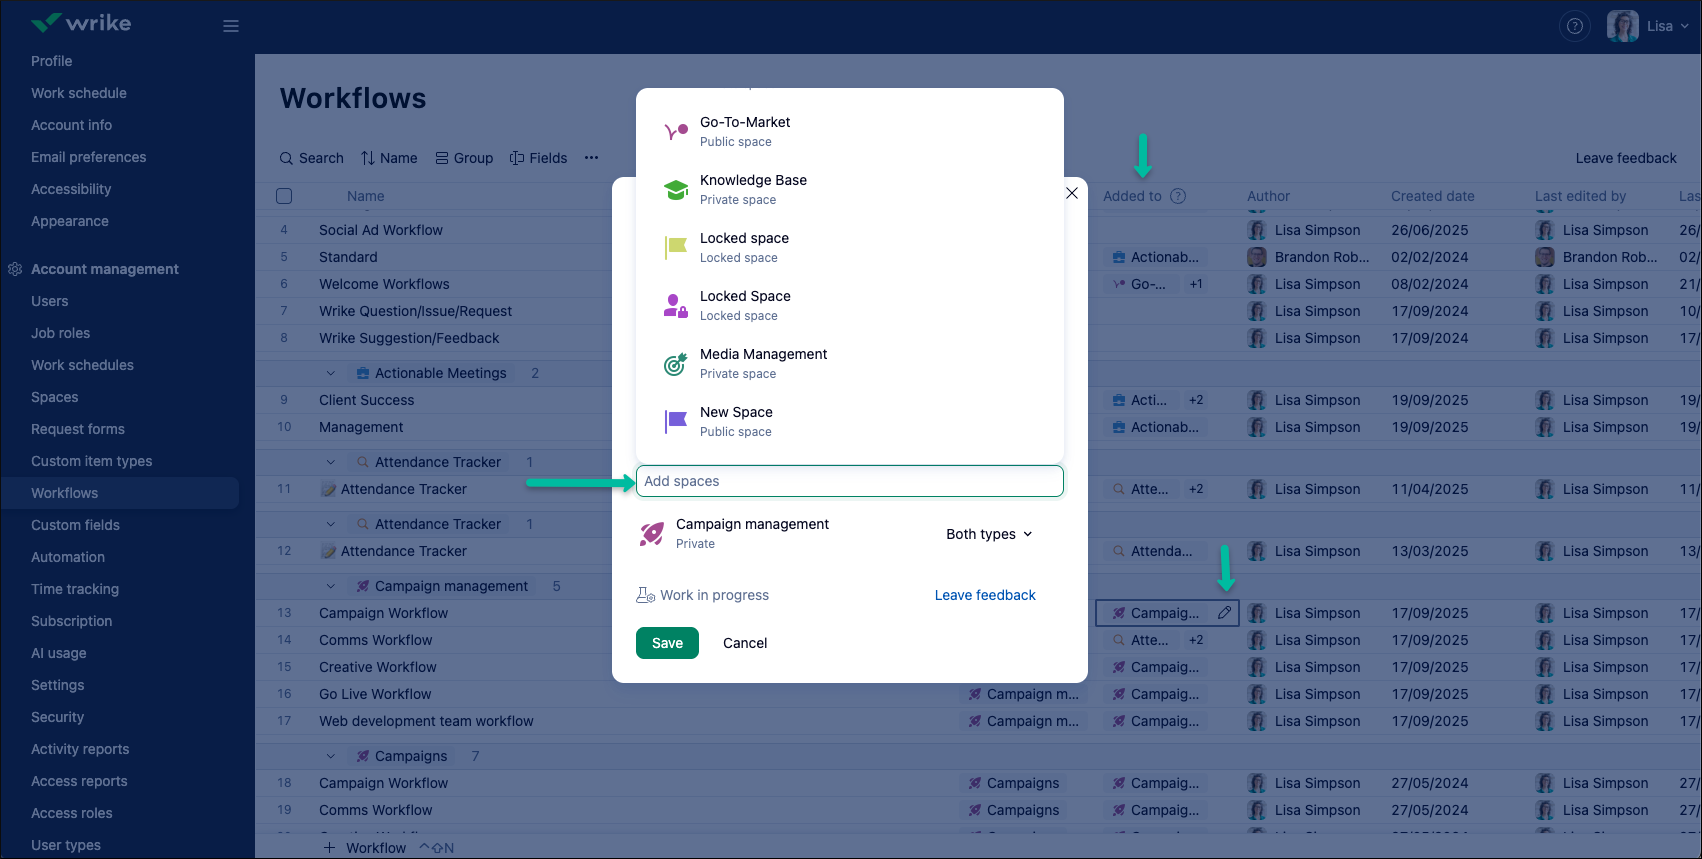The image size is (1702, 859).
Task: Click the Fields column icon
Action: [517, 158]
